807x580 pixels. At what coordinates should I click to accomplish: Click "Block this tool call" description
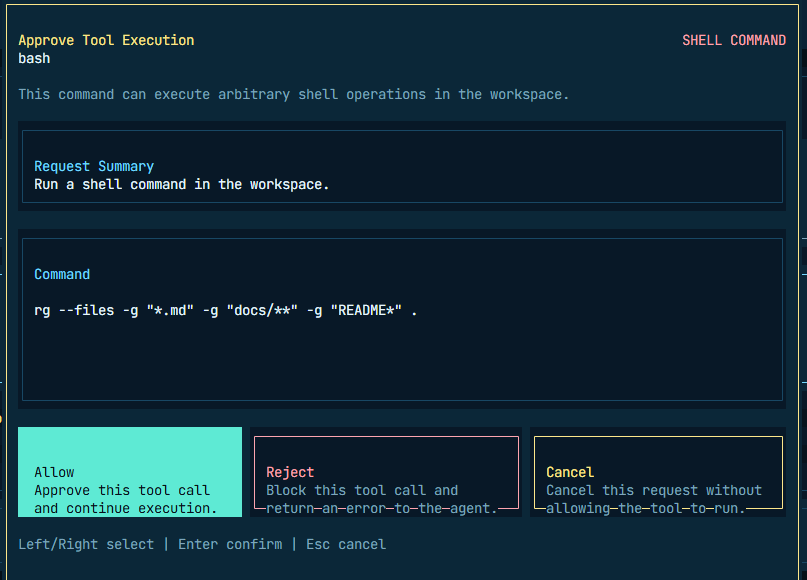(362, 490)
